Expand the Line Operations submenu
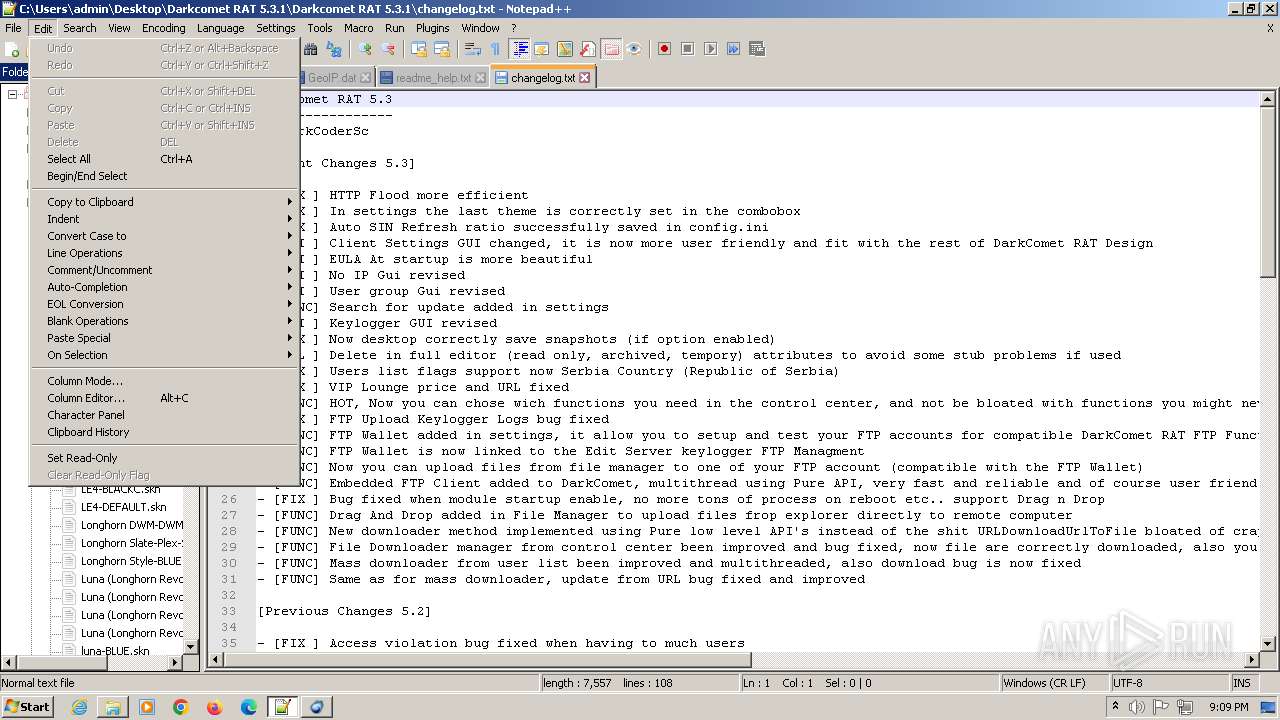Image resolution: width=1280 pixels, height=720 pixels. click(165, 253)
